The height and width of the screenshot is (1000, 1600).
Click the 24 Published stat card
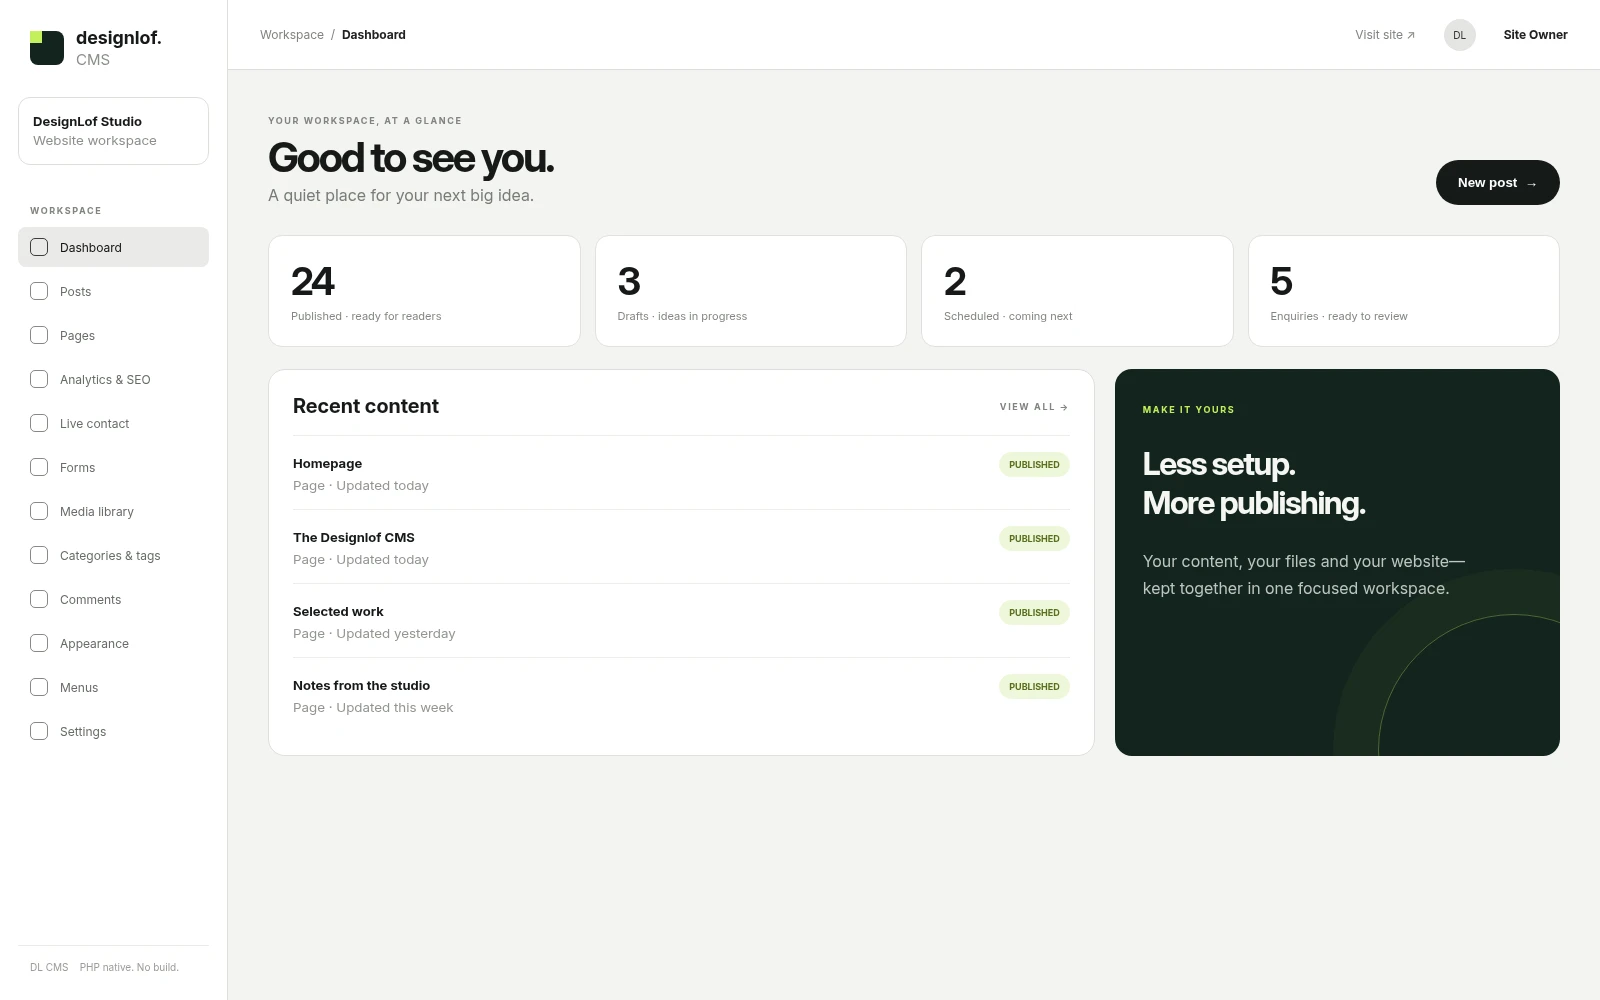coord(424,291)
